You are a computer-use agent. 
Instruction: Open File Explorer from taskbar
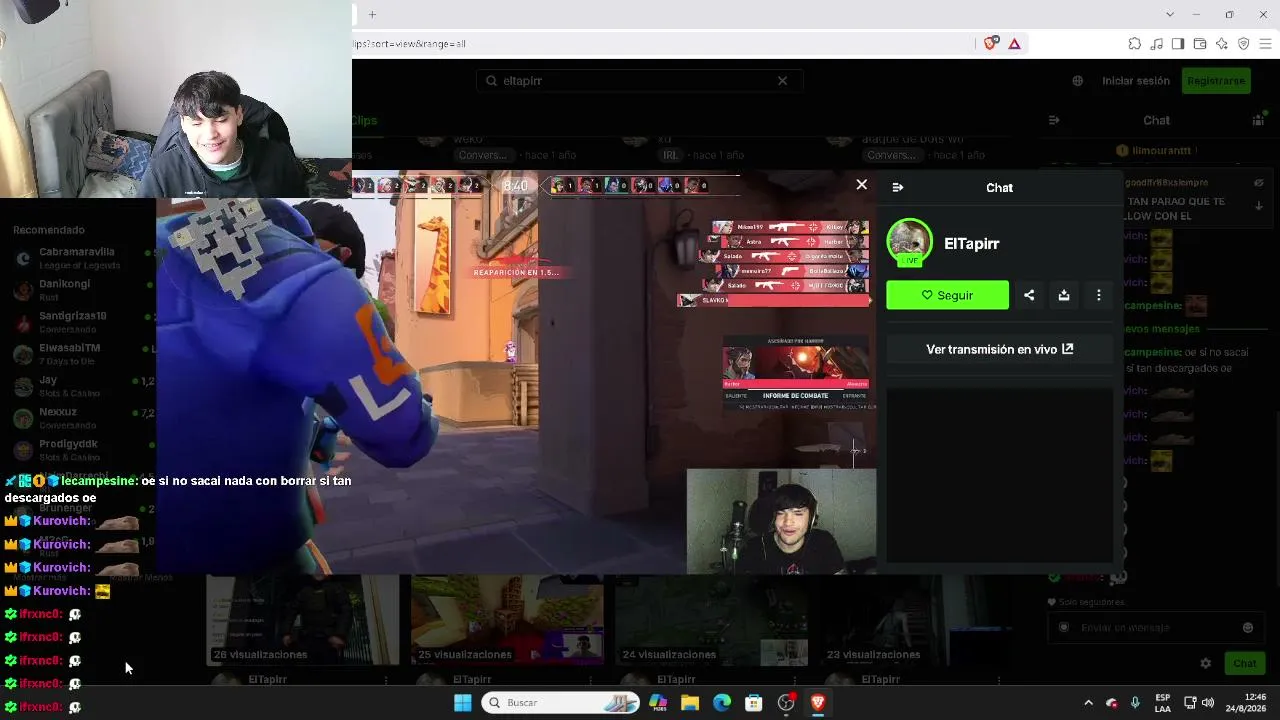coord(690,703)
